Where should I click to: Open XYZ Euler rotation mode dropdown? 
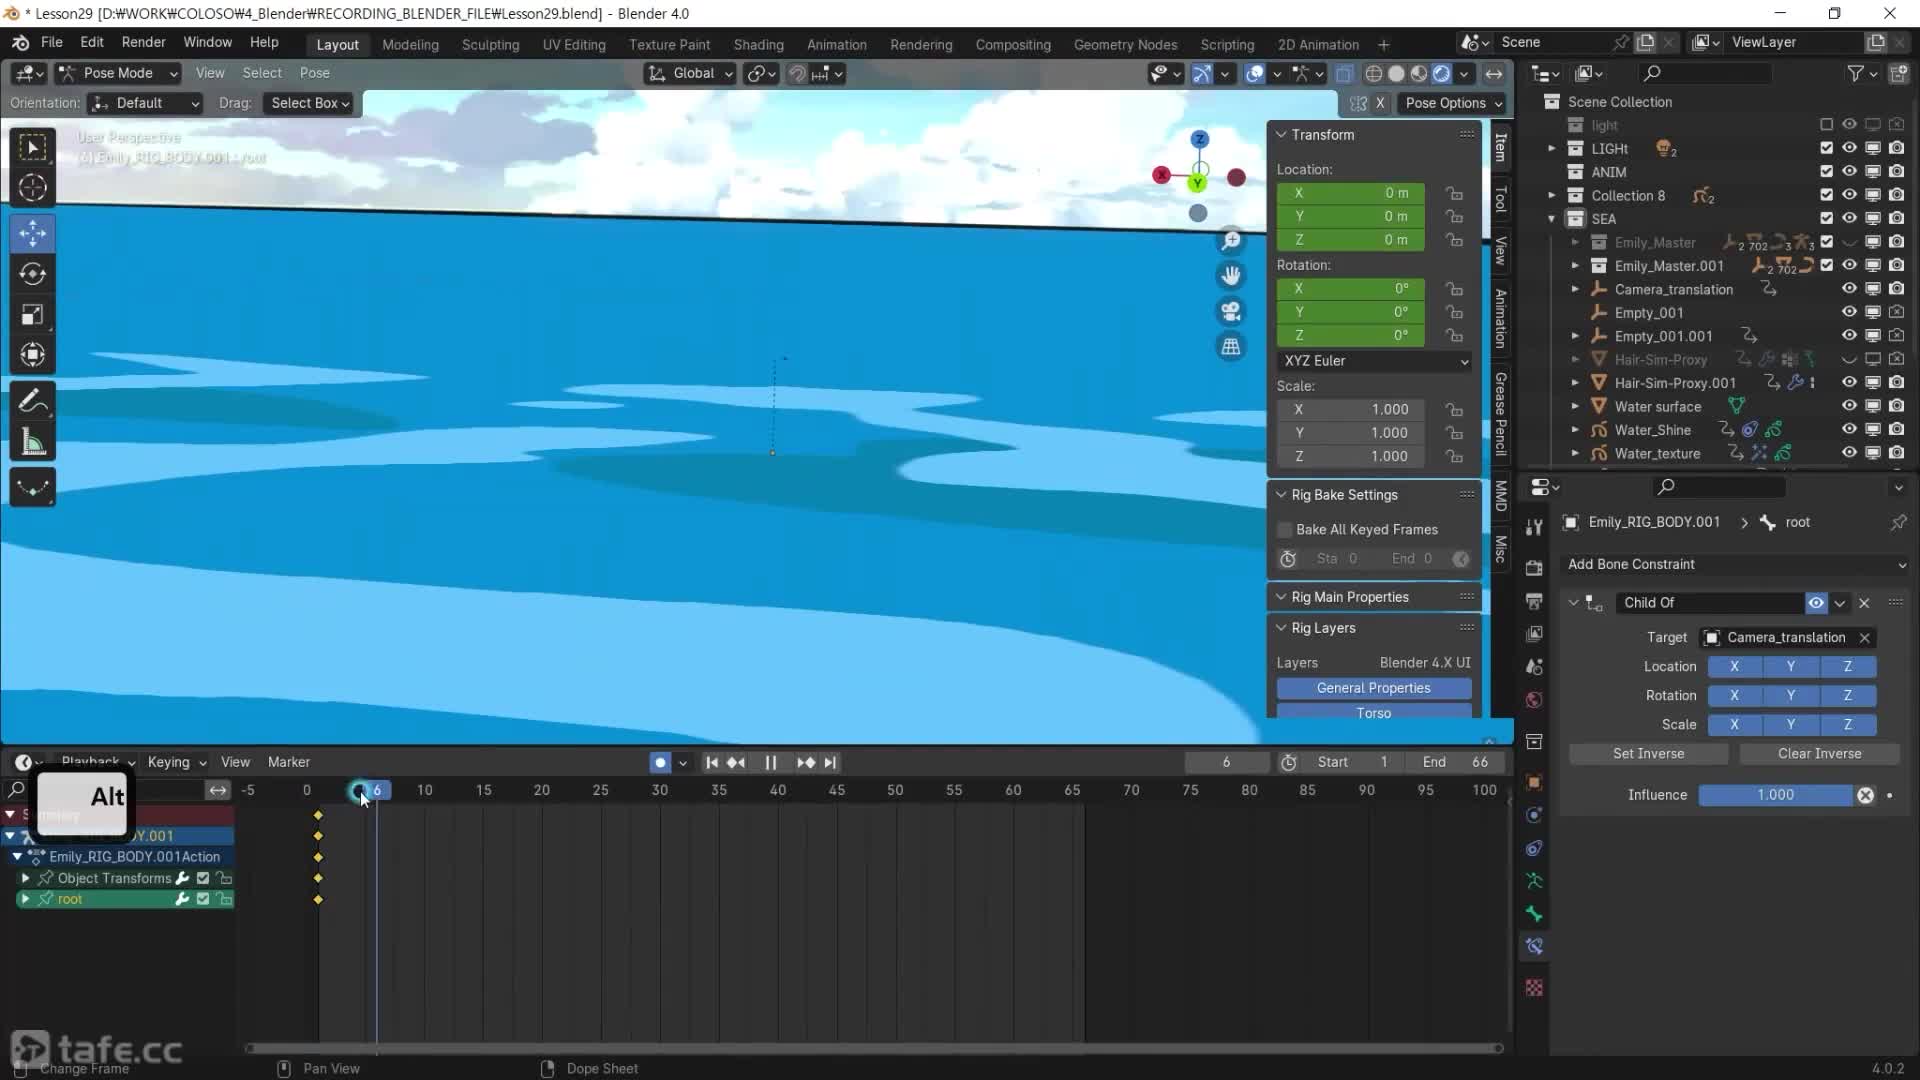coord(1375,361)
